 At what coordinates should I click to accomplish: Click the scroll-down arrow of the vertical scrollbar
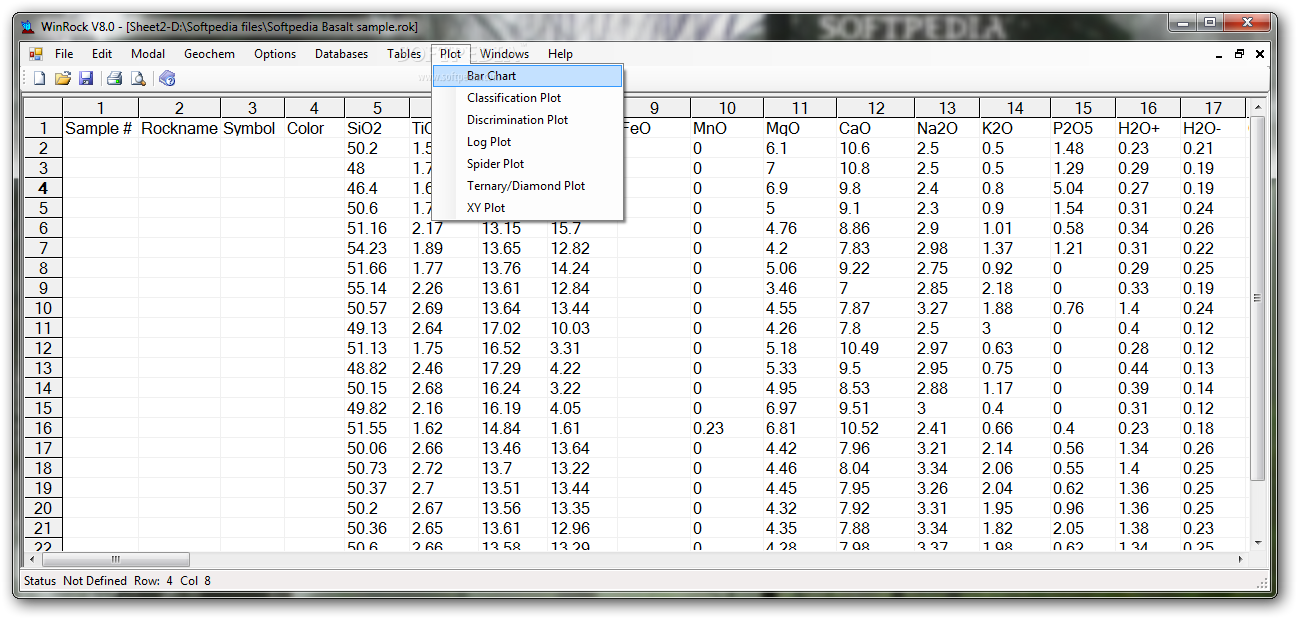(x=1257, y=543)
